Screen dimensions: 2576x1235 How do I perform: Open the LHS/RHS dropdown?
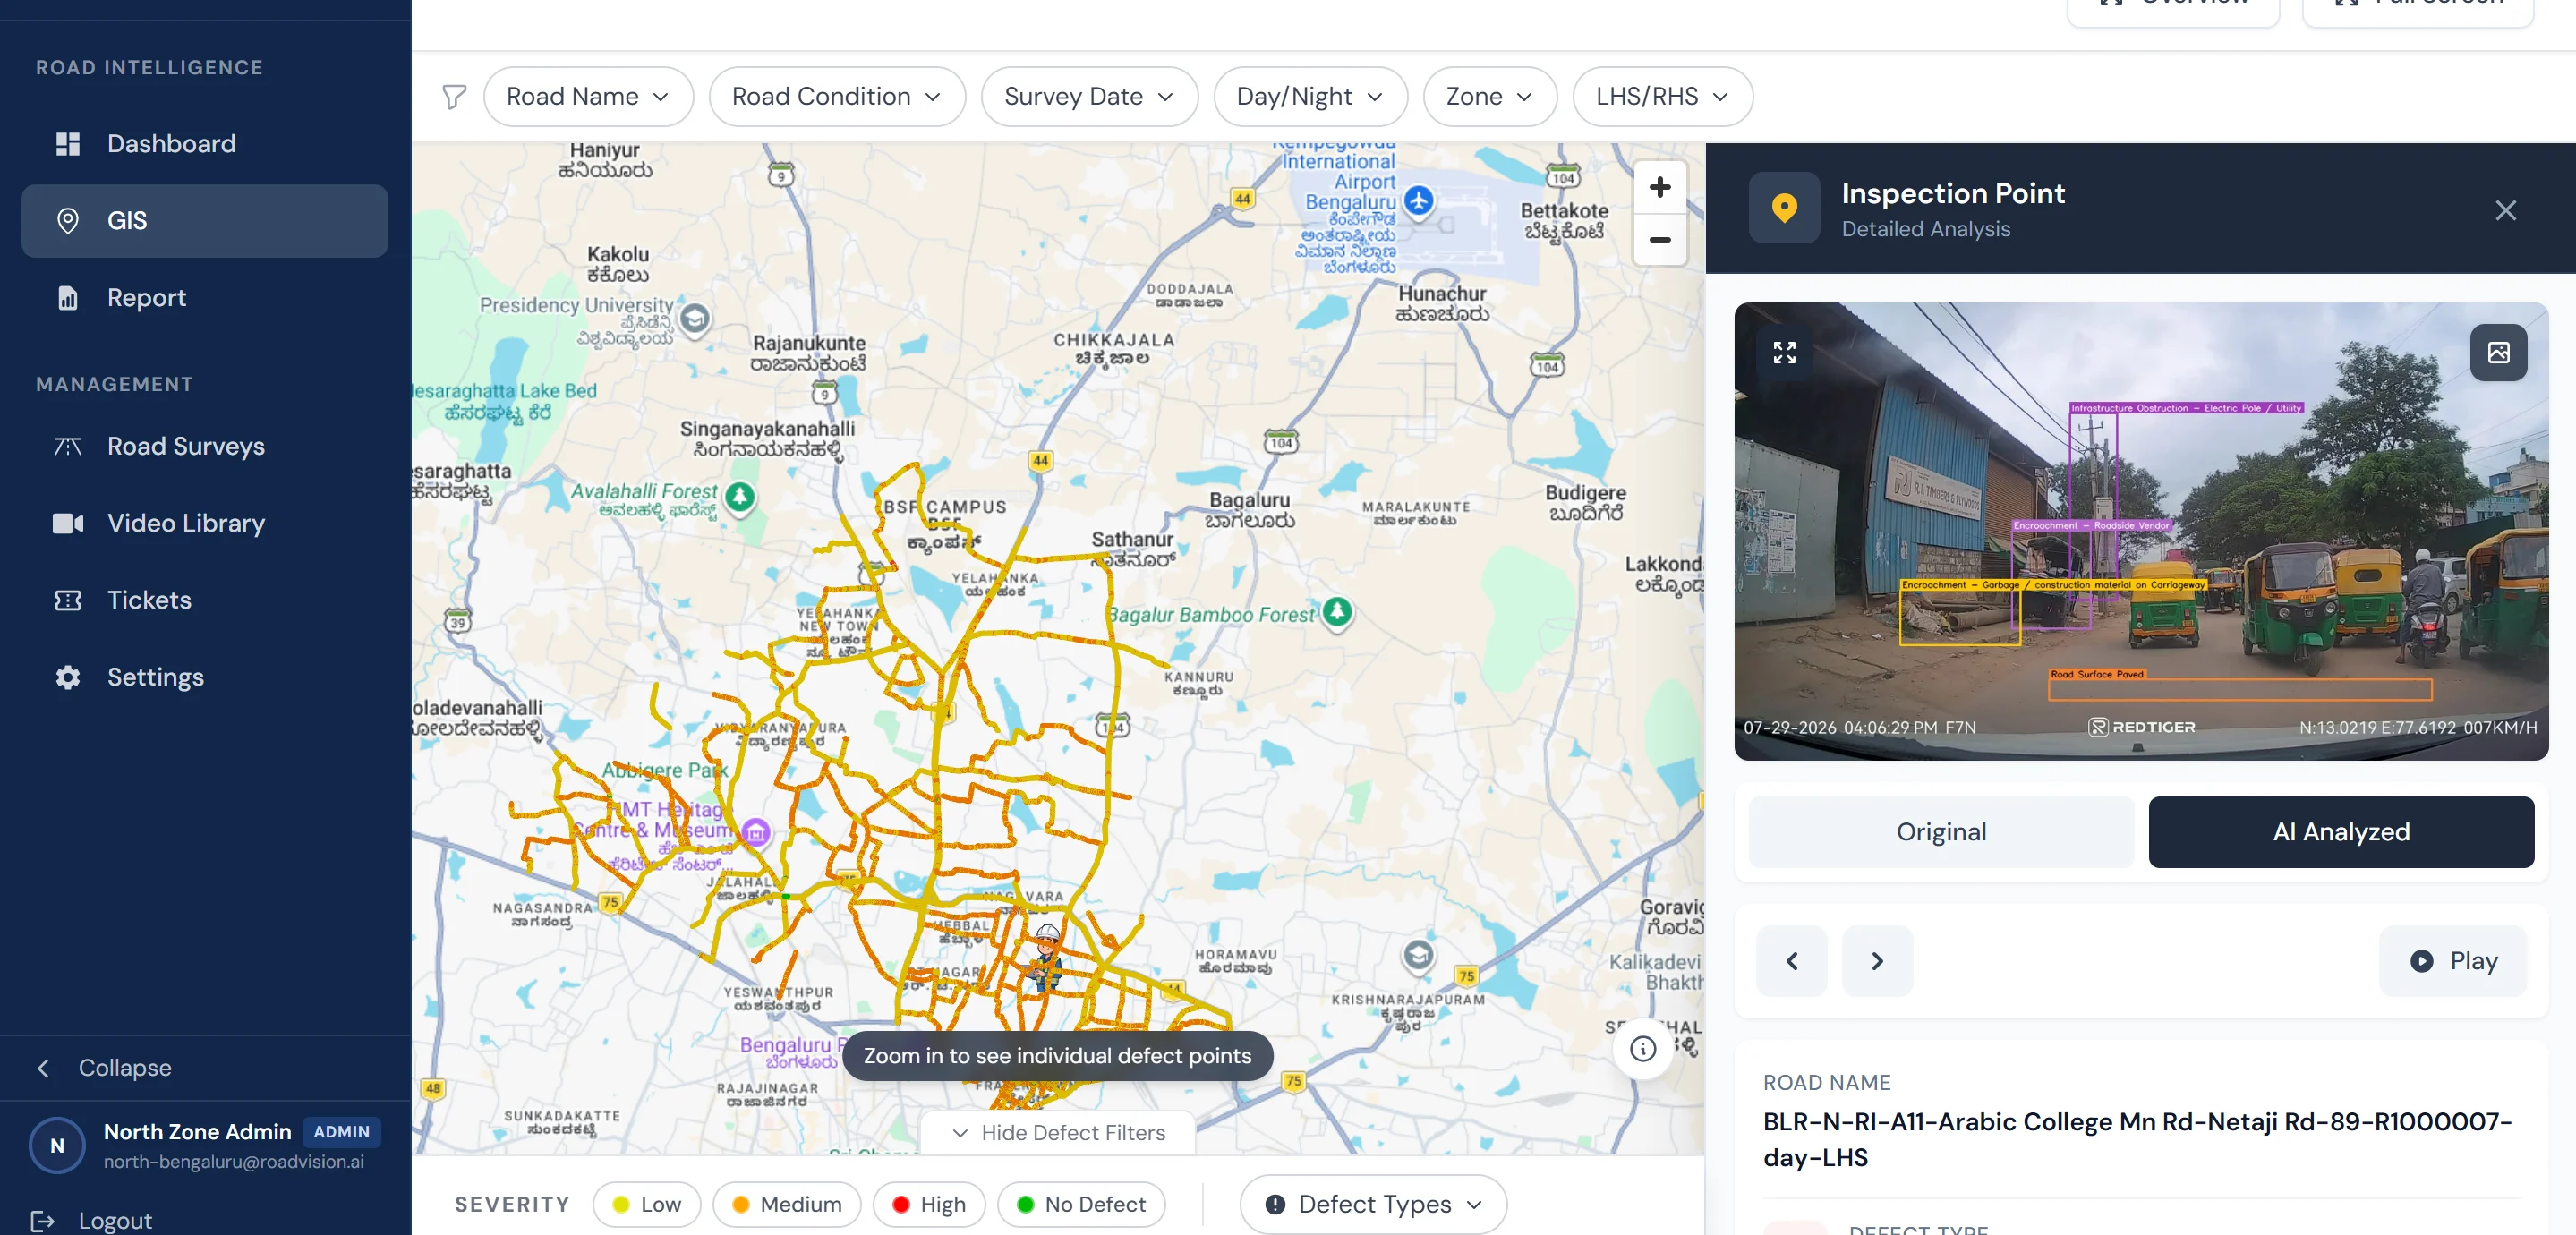[x=1662, y=97]
